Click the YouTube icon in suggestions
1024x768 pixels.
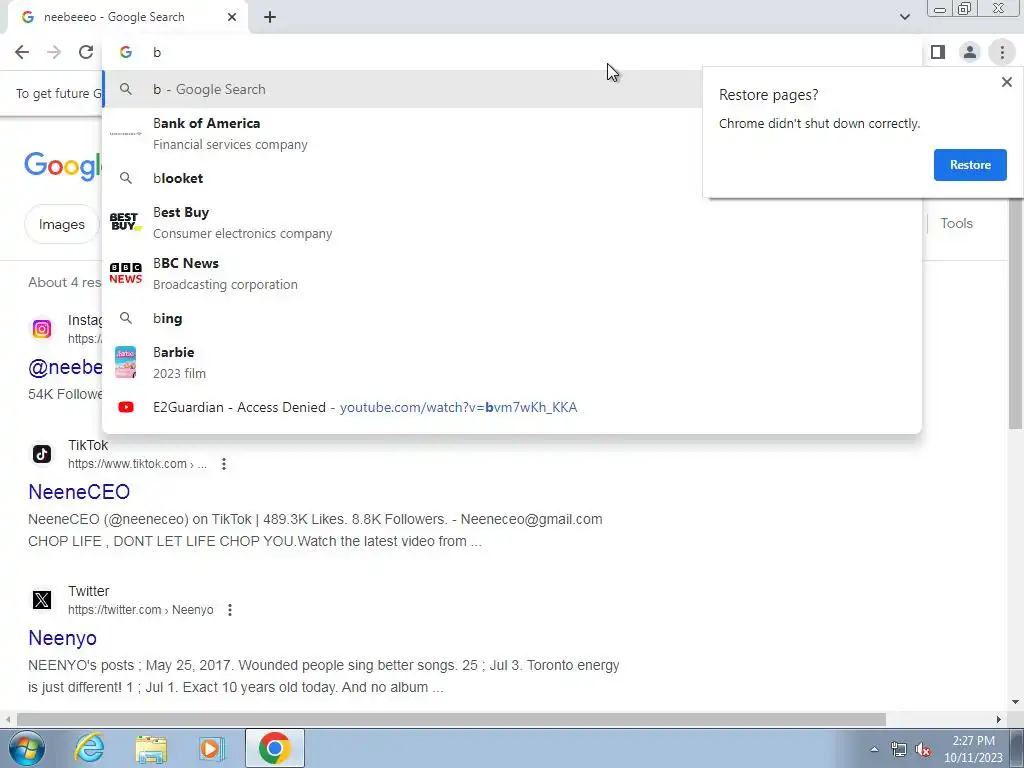[x=125, y=408]
